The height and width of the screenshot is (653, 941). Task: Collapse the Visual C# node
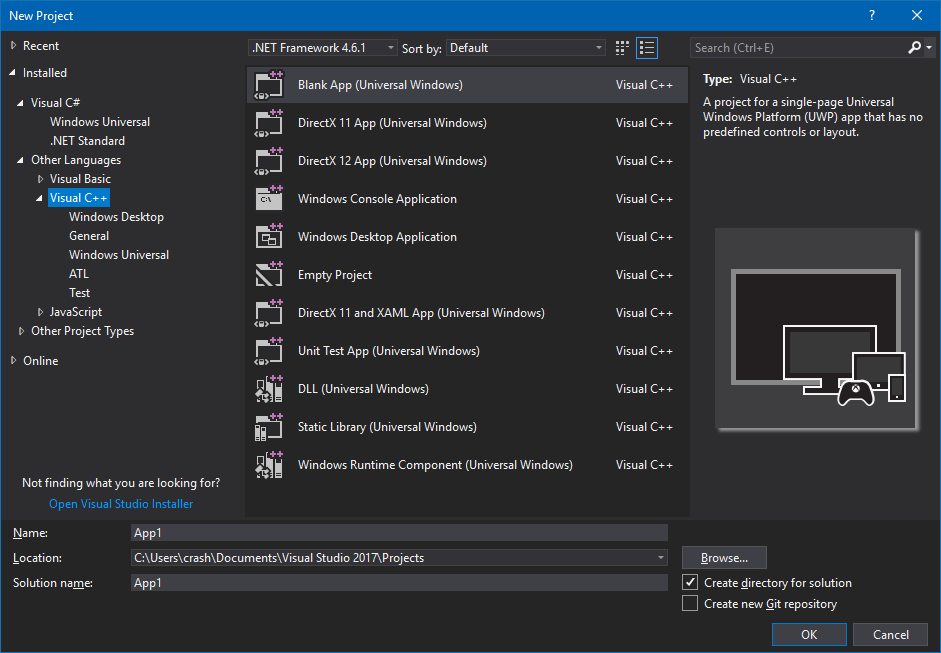[20, 103]
